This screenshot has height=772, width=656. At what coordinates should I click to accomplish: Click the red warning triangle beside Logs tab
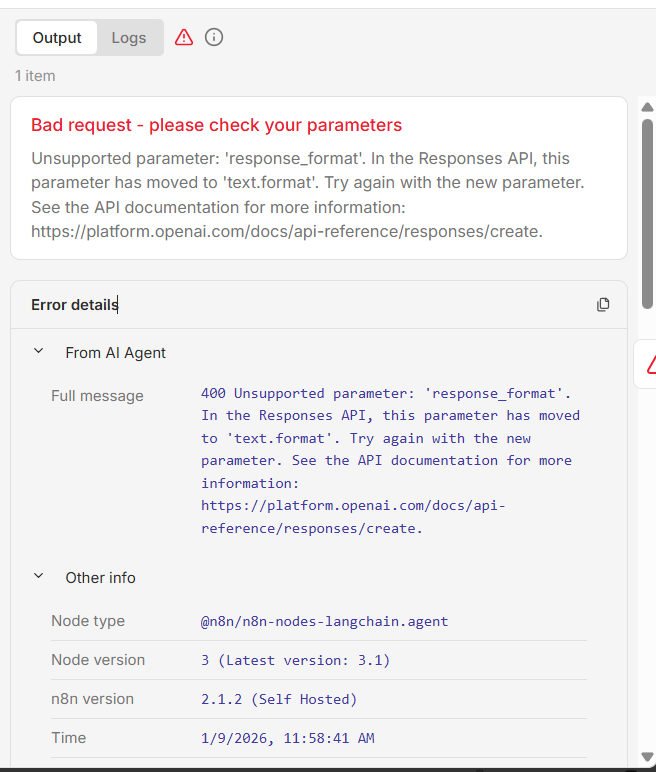184,37
